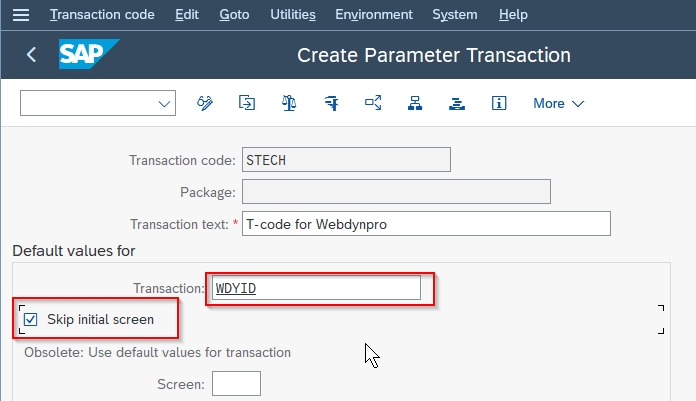
Task: Click the Display/Change pencil toolbar icon
Action: coord(206,103)
